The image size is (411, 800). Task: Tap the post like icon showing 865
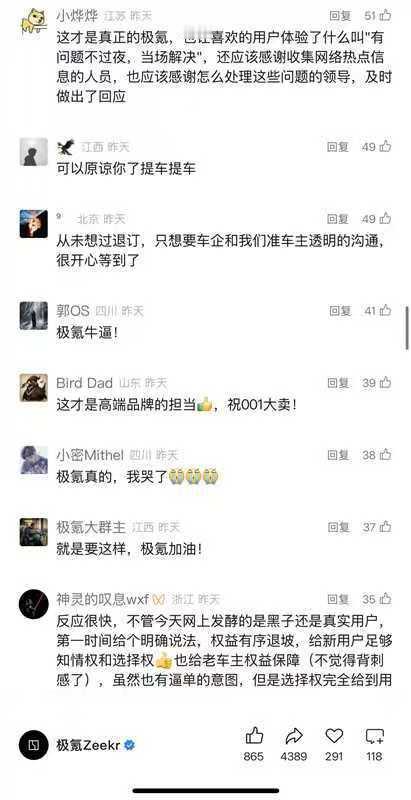click(254, 736)
